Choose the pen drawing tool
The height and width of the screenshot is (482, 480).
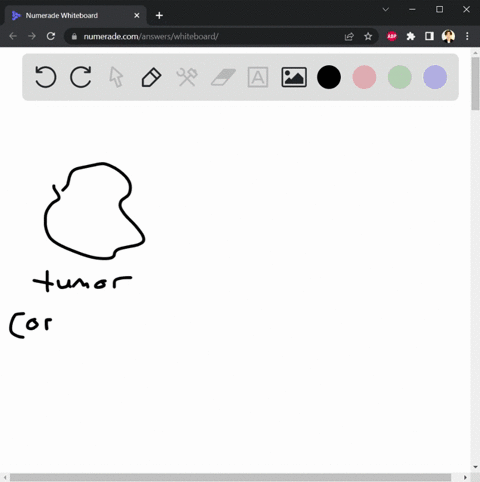click(x=151, y=77)
